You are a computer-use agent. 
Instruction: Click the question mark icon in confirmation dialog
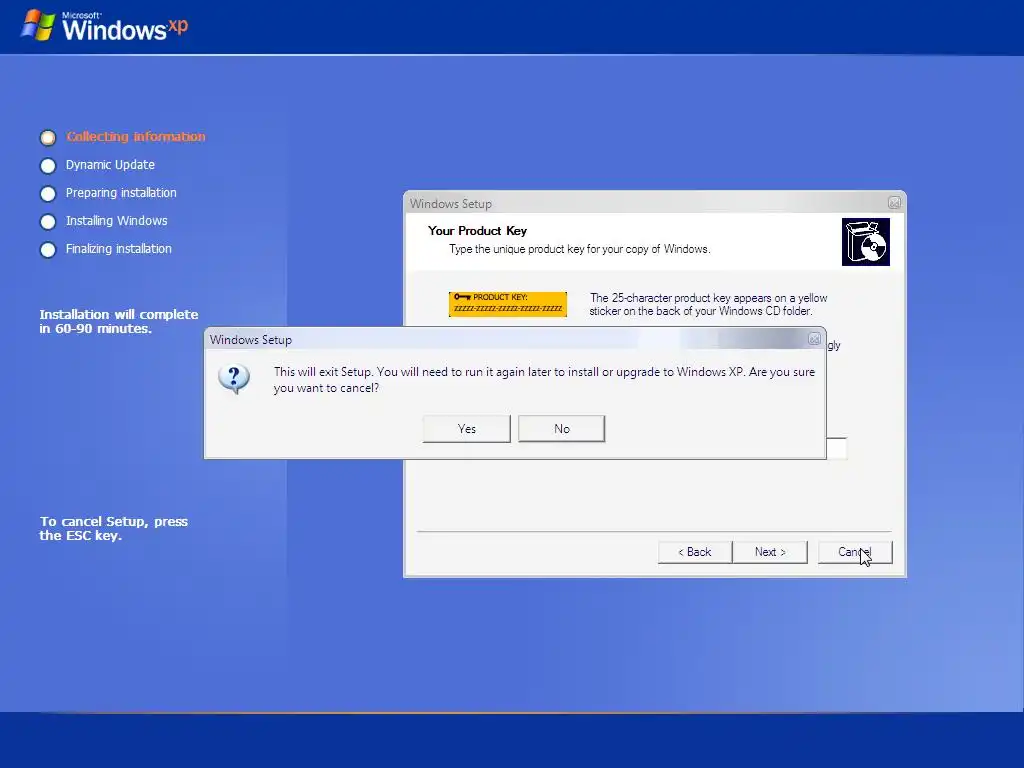click(234, 379)
